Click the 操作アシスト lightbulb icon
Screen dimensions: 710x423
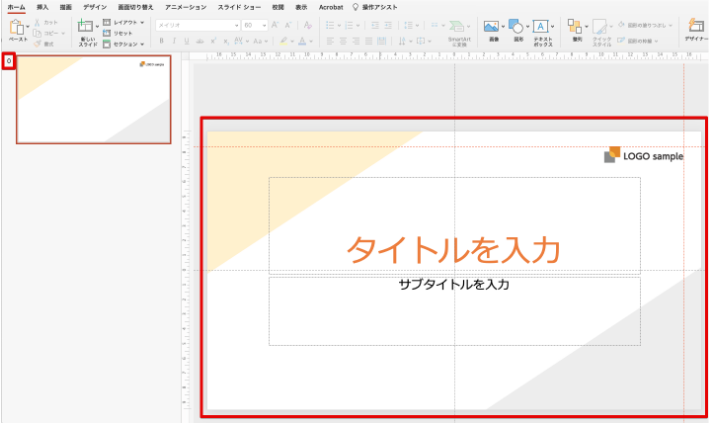pyautogui.click(x=353, y=7)
